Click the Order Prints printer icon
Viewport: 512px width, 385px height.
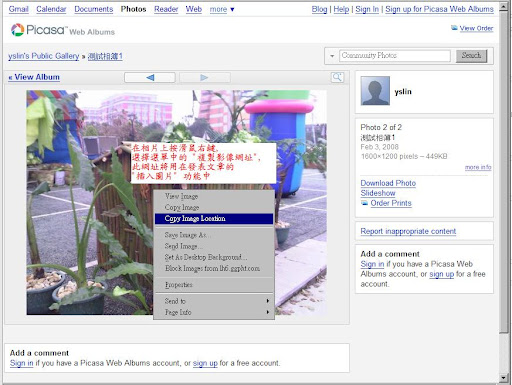(364, 203)
